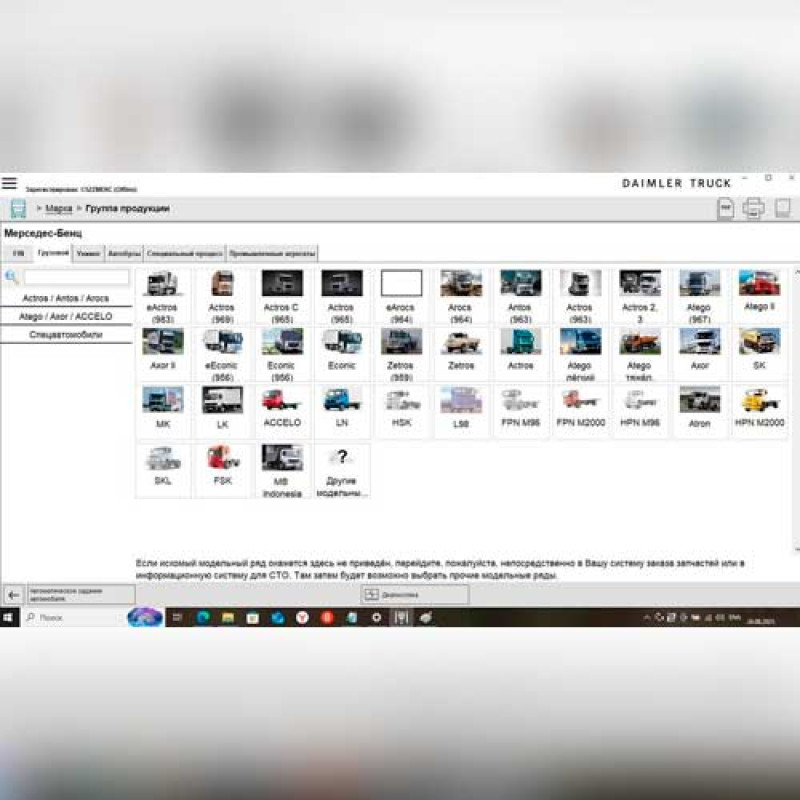Select the Atego лёгкий model
Viewport: 800px width, 800px height.
point(580,354)
